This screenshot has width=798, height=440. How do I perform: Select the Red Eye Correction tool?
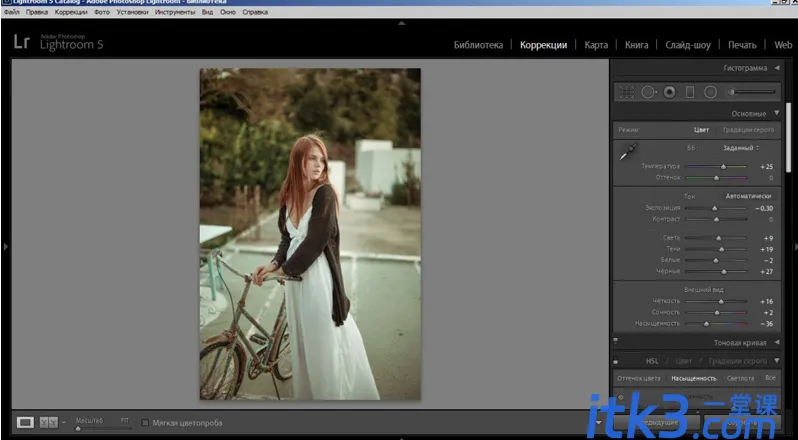(670, 92)
